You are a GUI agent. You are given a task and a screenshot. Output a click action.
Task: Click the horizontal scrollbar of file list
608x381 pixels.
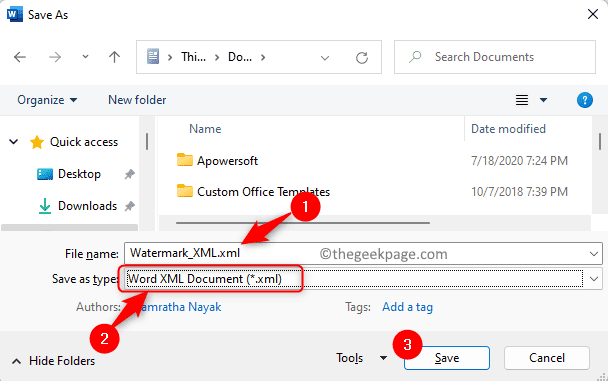(x=303, y=223)
